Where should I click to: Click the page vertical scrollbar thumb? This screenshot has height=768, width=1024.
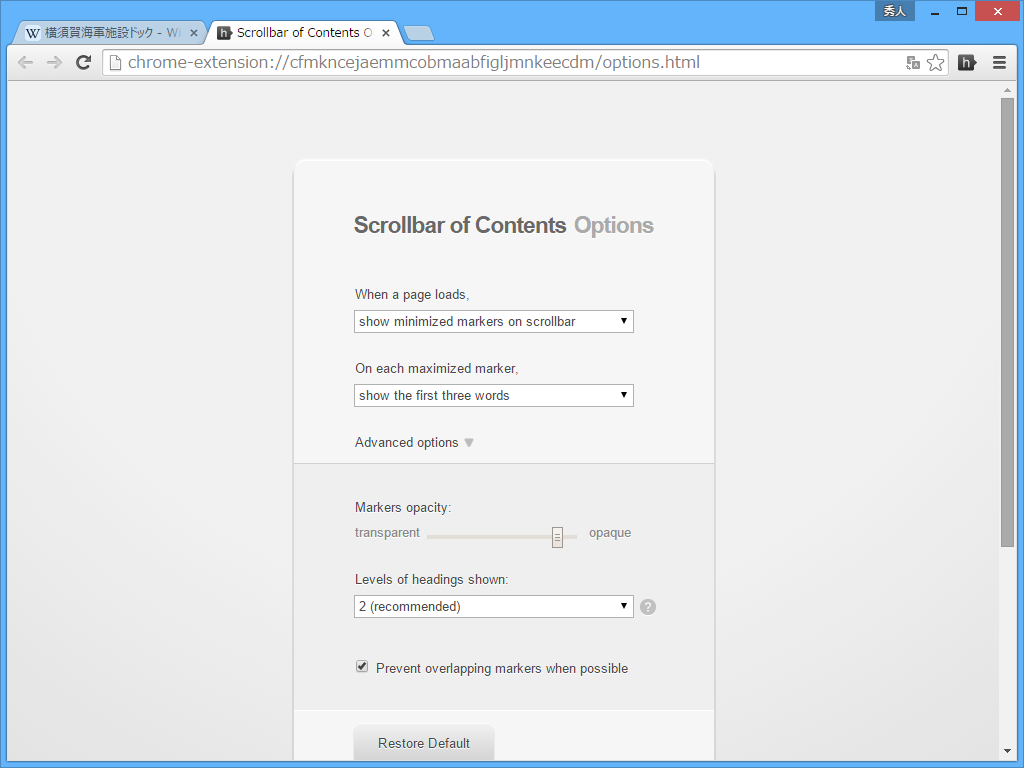point(1007,323)
